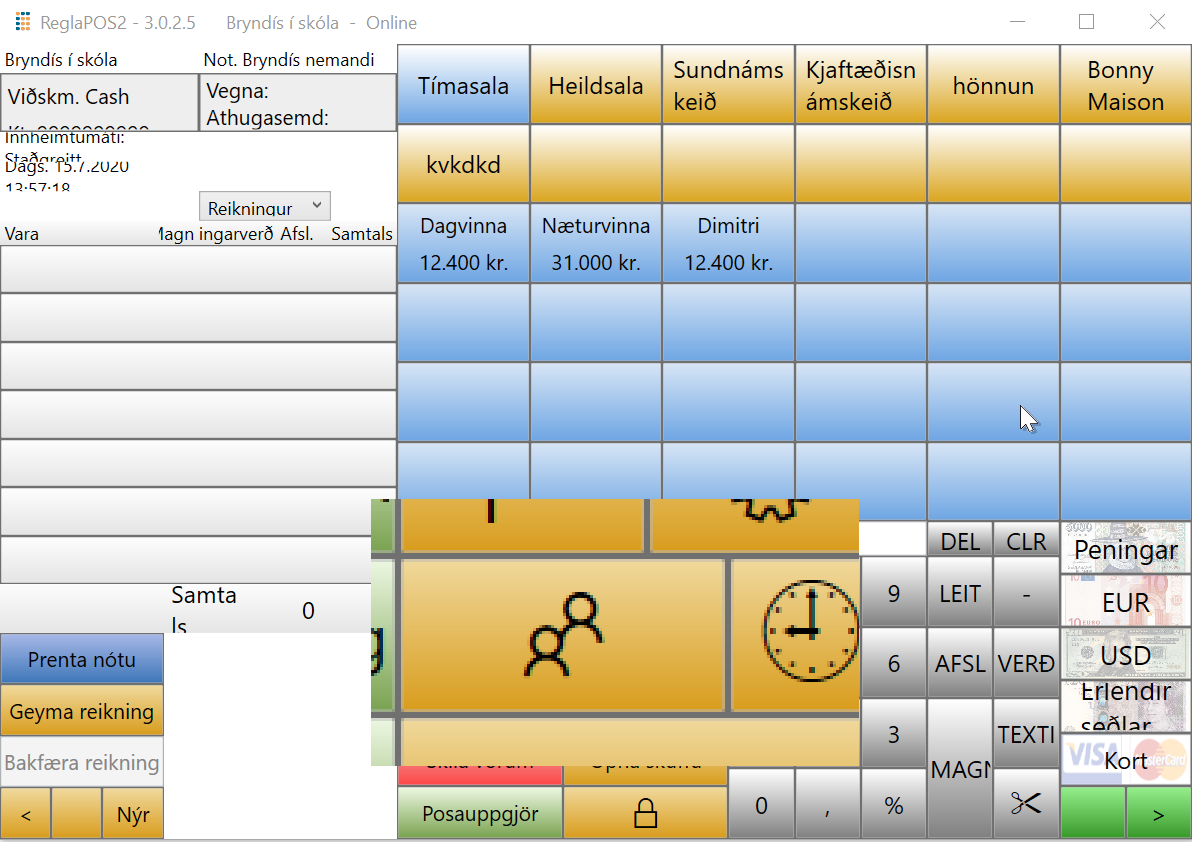
Task: Add the Næturvinna 31.000 kr. item
Action: [x=595, y=244]
